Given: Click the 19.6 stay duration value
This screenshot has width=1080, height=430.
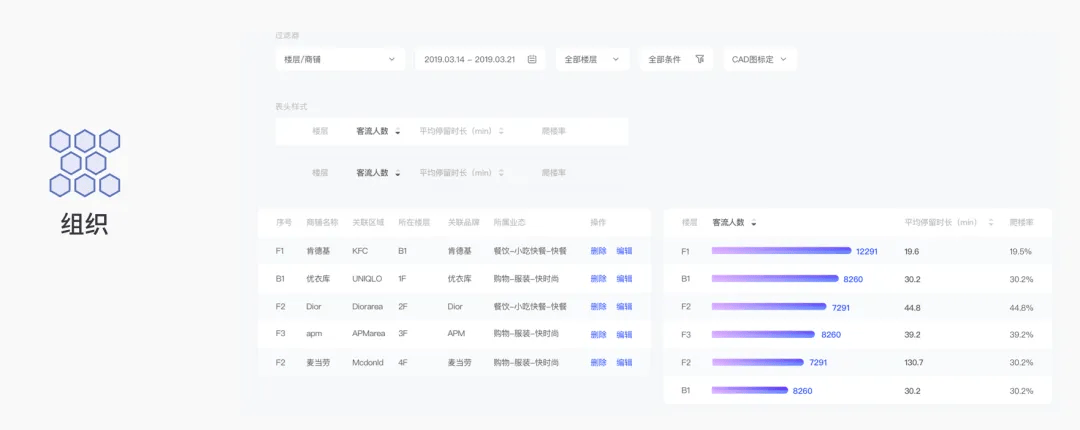Looking at the screenshot, I should coord(911,252).
